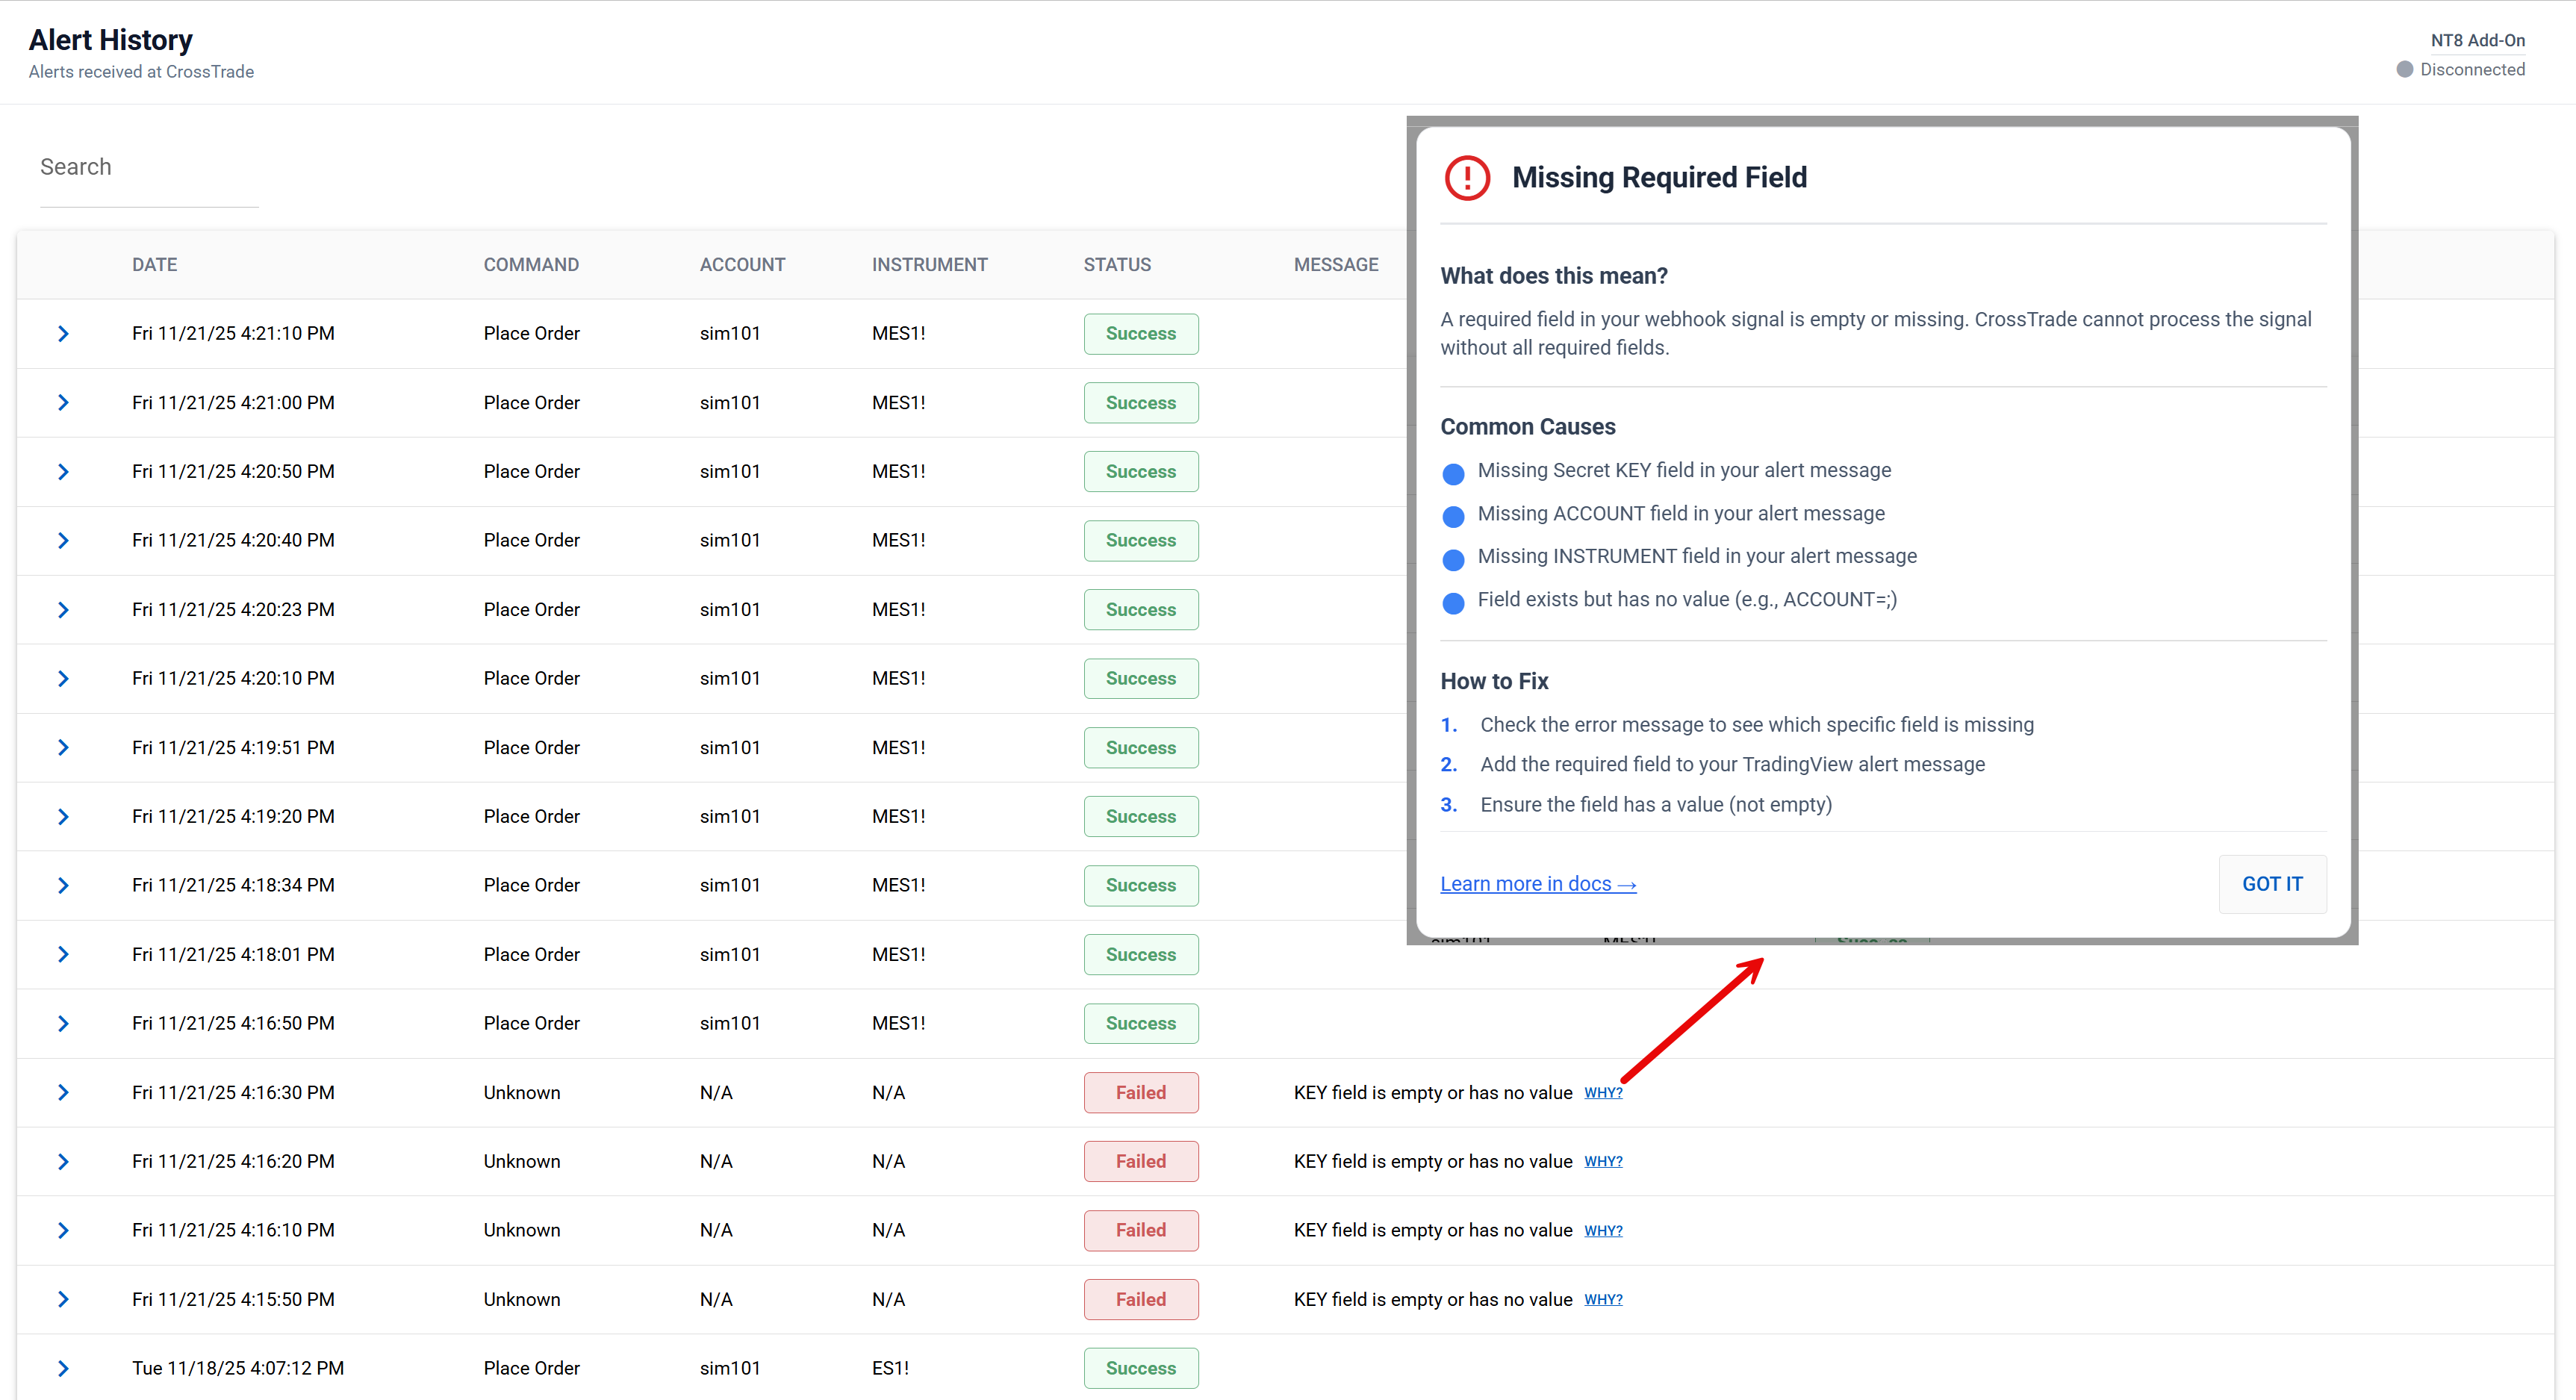Click Failed badge on 4:16:10 PM row
2576x1400 pixels.
(x=1140, y=1230)
